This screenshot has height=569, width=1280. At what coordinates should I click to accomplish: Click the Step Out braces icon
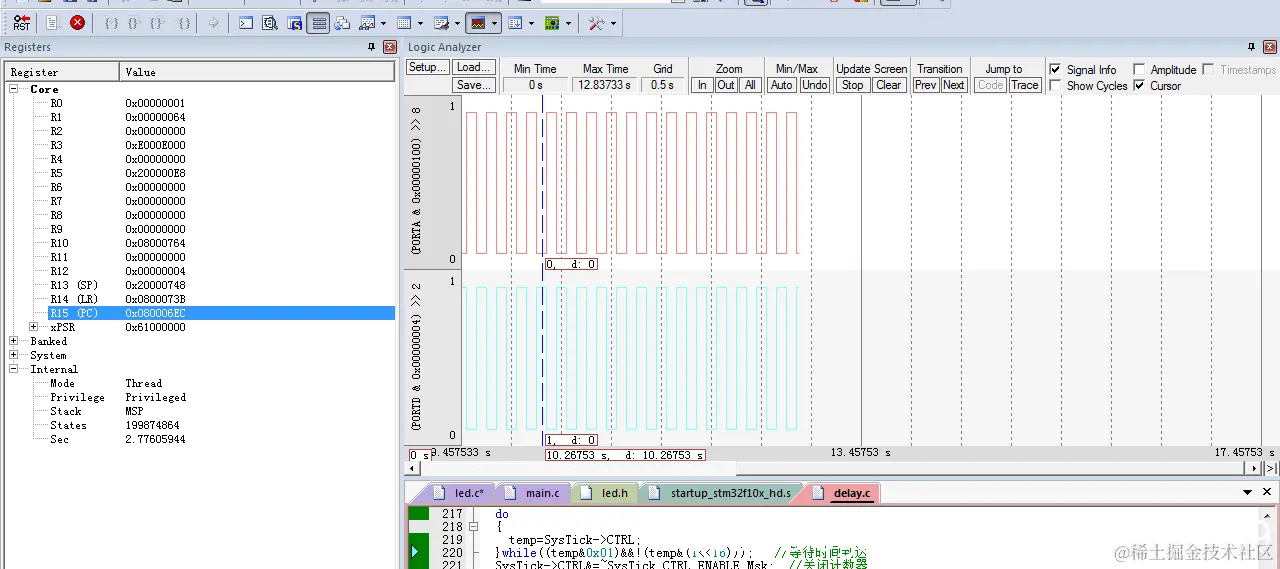158,23
